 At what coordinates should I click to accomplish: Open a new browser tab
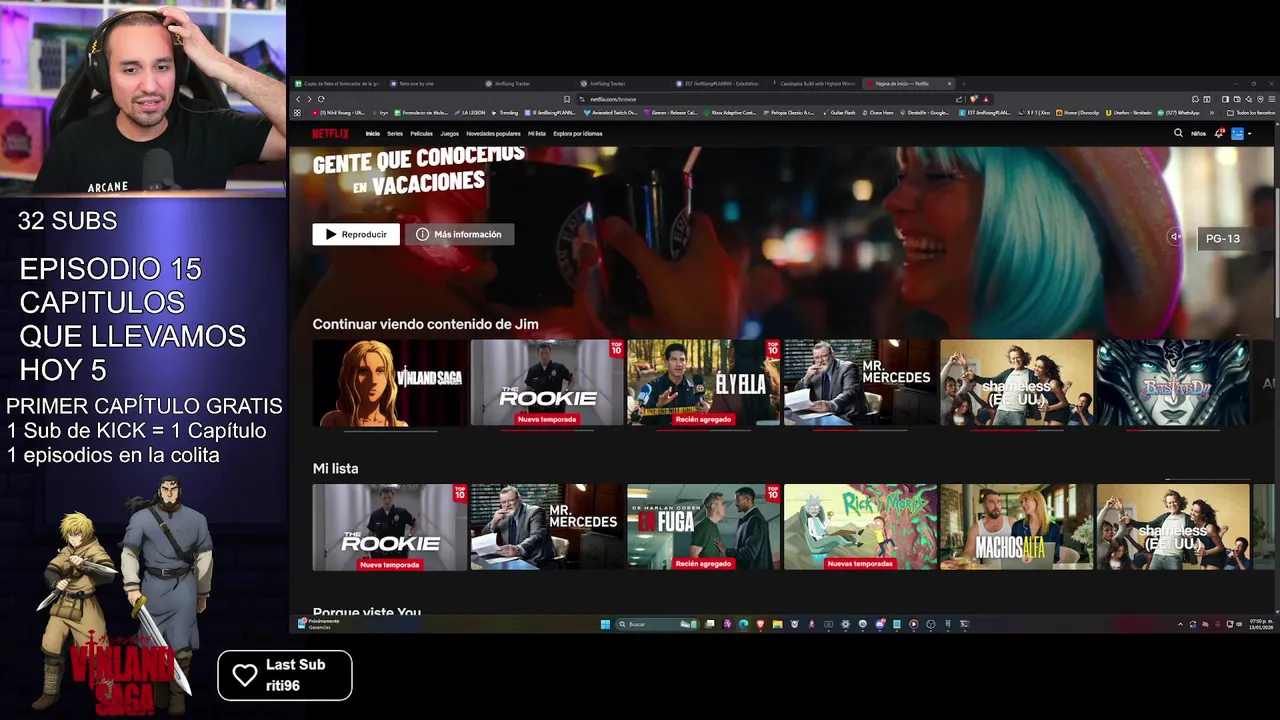pos(964,84)
